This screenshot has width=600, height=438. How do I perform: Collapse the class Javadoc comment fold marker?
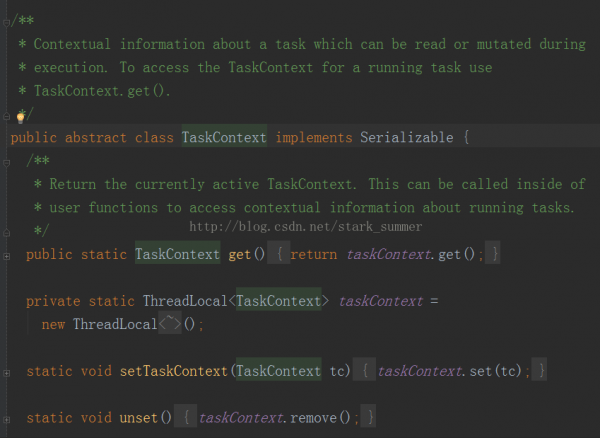coord(6,23)
